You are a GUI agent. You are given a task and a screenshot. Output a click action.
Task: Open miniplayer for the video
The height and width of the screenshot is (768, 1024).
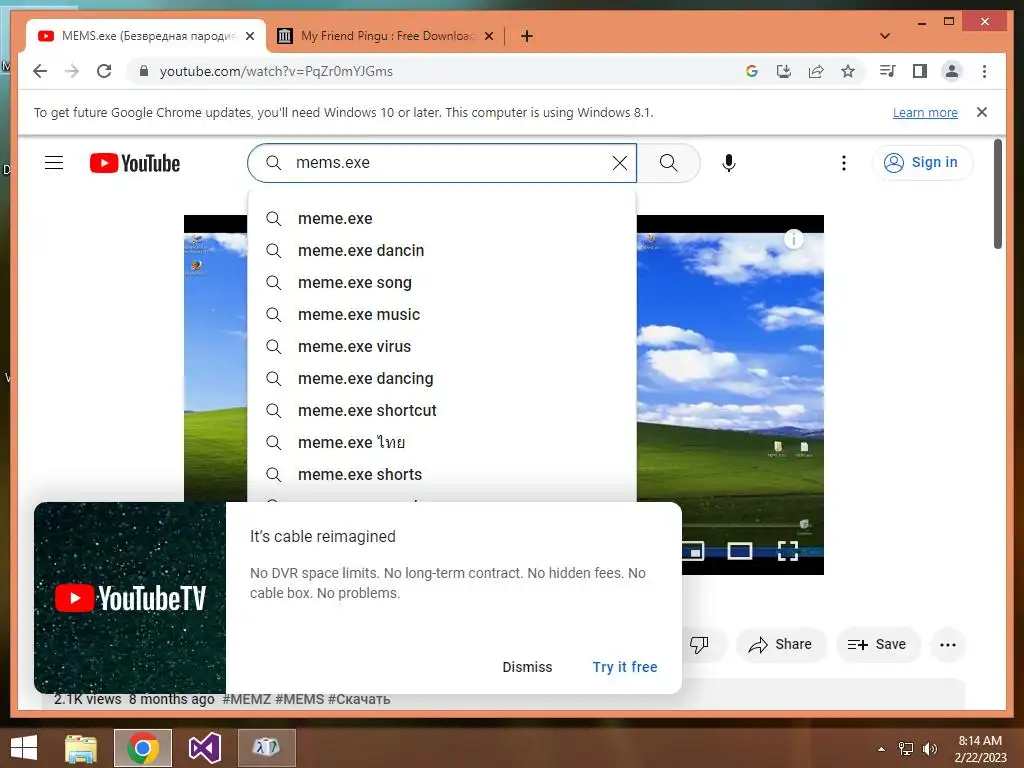pos(693,551)
